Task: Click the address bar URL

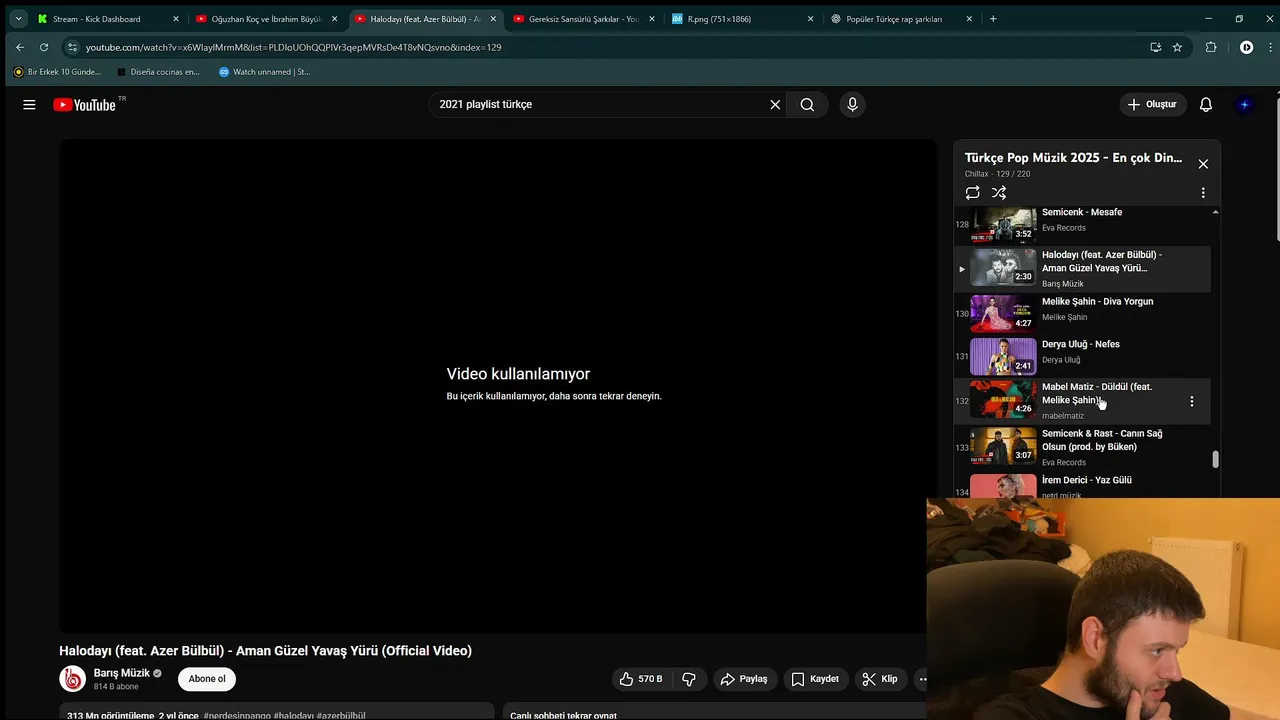Action: point(293,47)
